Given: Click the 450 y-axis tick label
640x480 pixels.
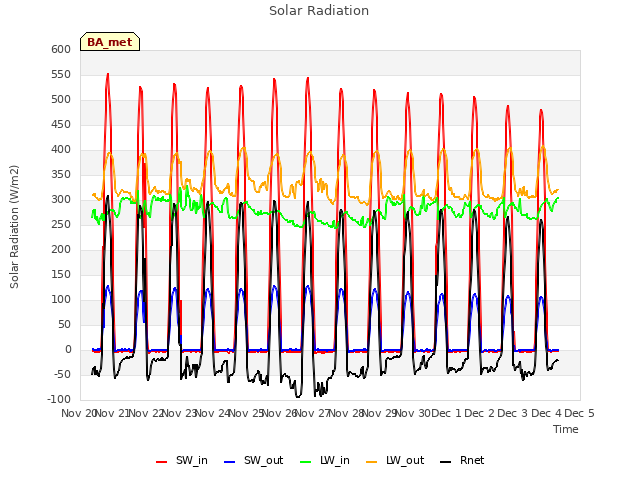Looking at the screenshot, I should pos(61,124).
